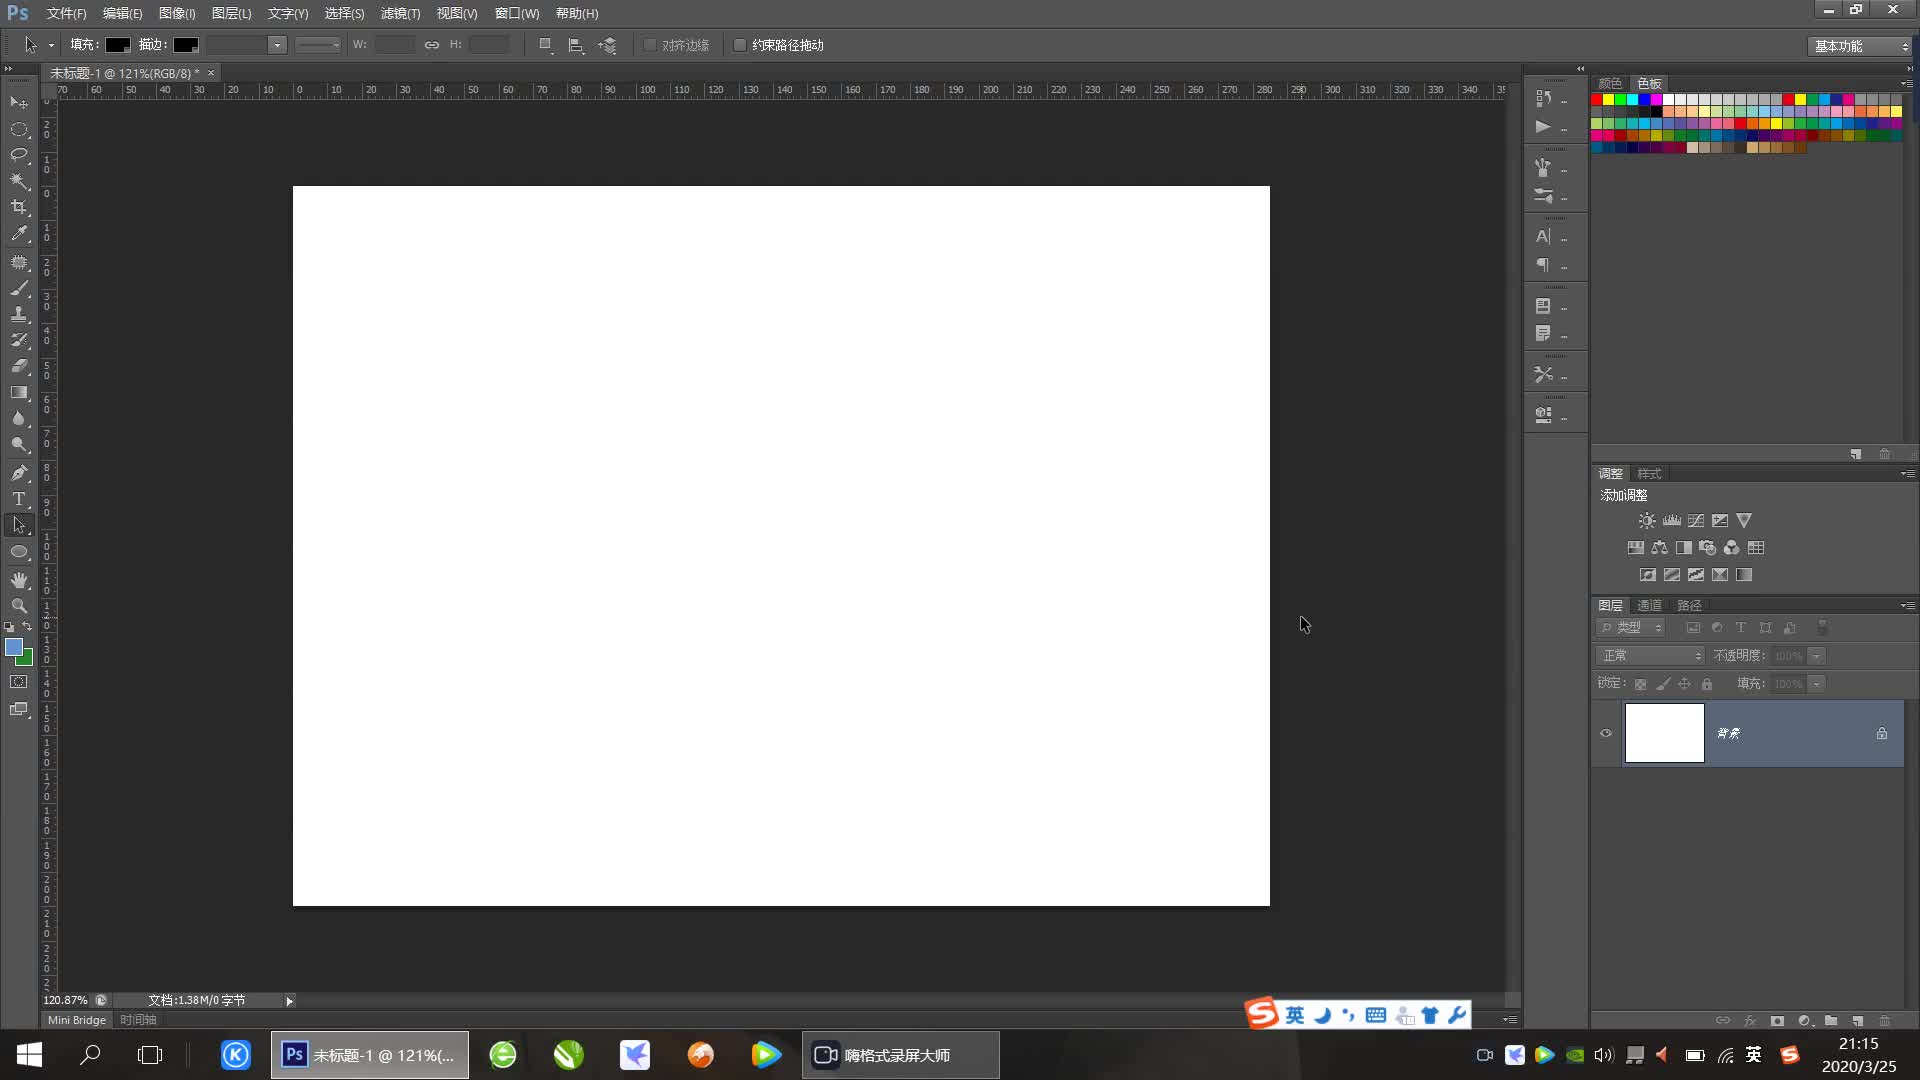This screenshot has width=1920, height=1080.
Task: Open the workspace dropdown
Action: [x=1860, y=46]
